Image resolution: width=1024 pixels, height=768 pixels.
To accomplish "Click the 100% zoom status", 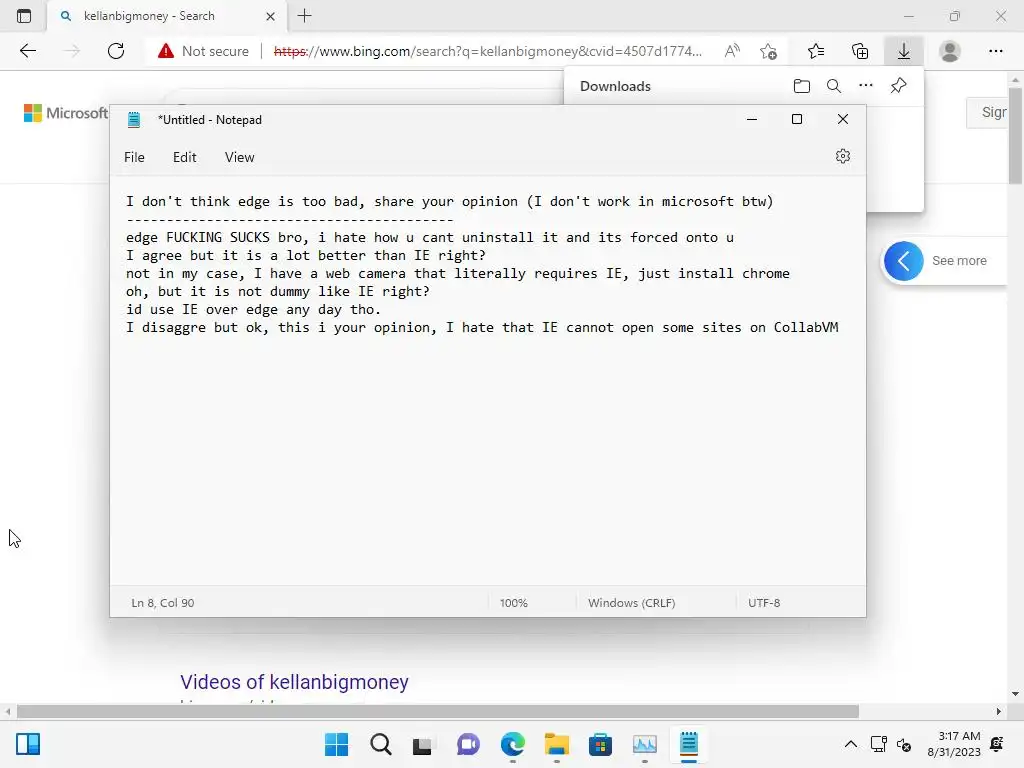I will (513, 603).
